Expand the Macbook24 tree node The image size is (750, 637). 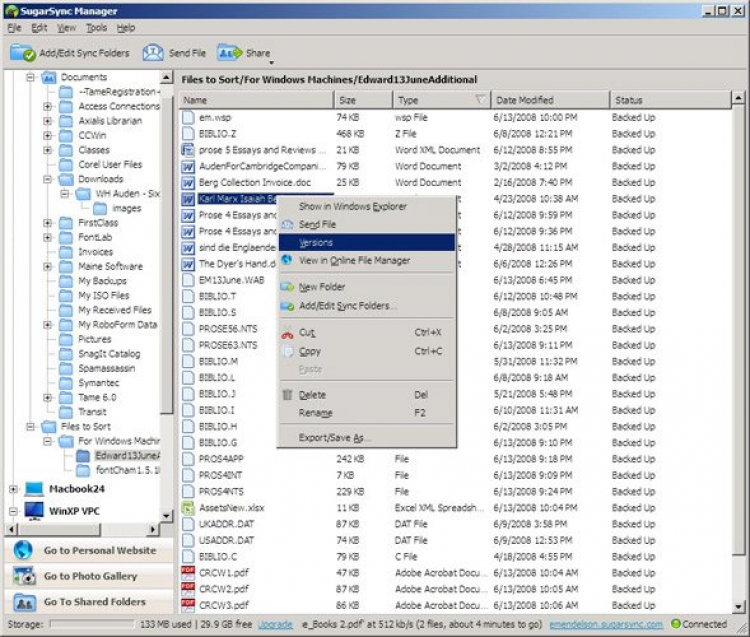13,489
